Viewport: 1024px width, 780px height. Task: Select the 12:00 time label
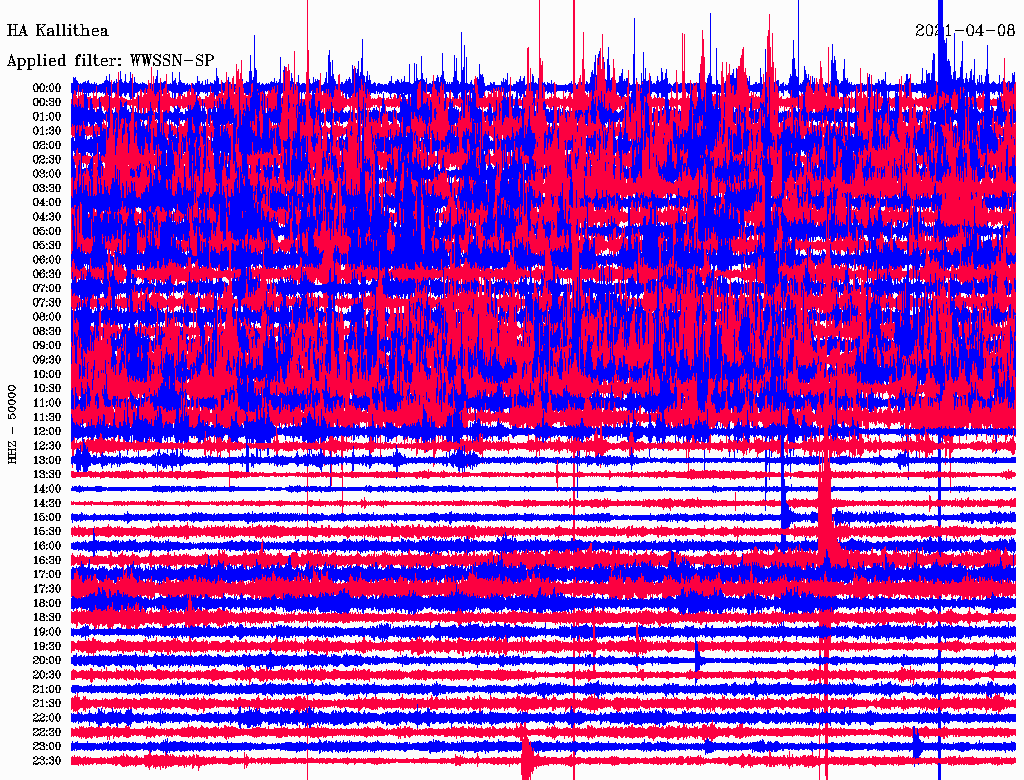47,431
